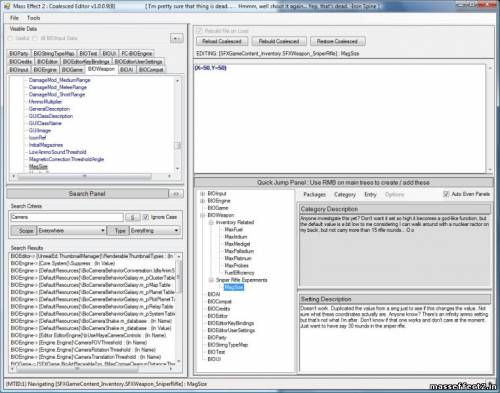
Task: Select GUIImage in the weapon tree
Action: pyautogui.click(x=40, y=131)
